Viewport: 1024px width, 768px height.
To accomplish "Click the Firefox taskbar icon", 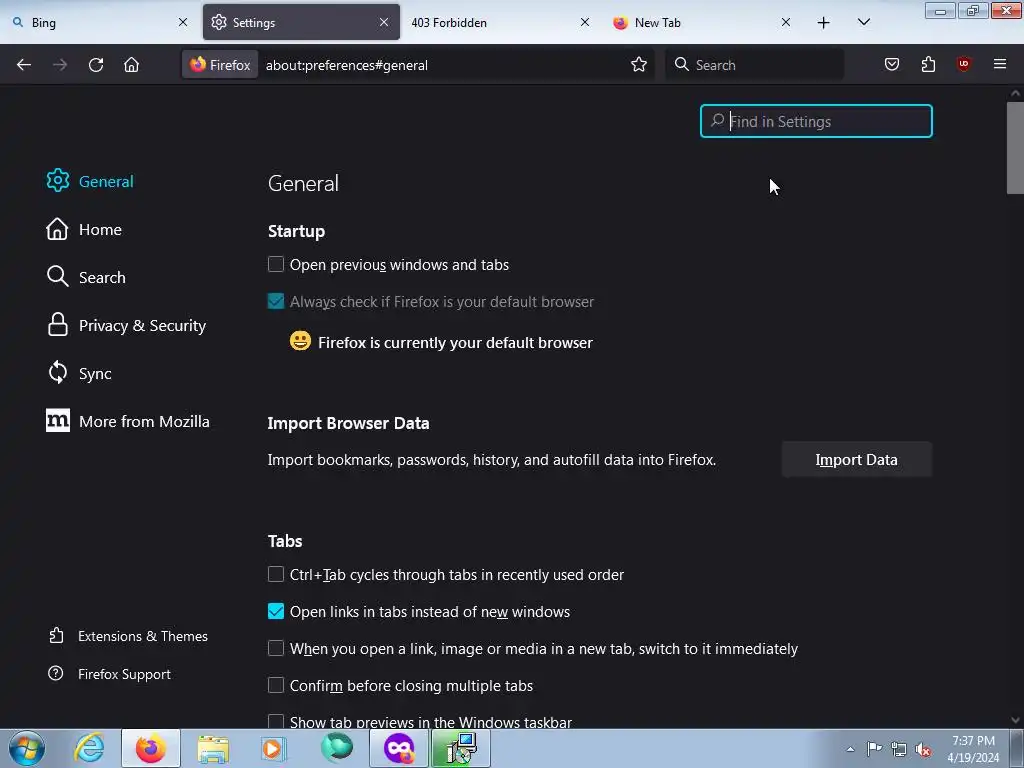I will [x=151, y=748].
